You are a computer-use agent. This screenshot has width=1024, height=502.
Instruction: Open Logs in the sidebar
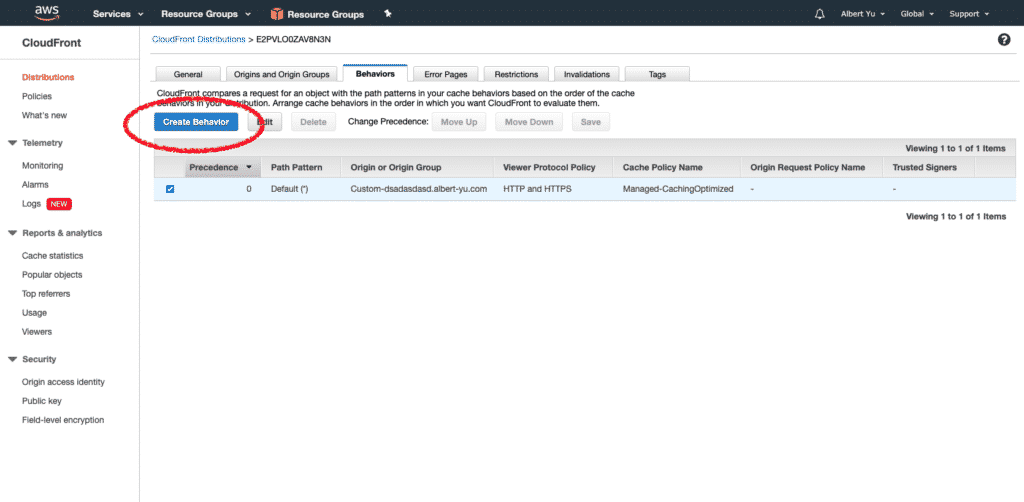point(31,204)
